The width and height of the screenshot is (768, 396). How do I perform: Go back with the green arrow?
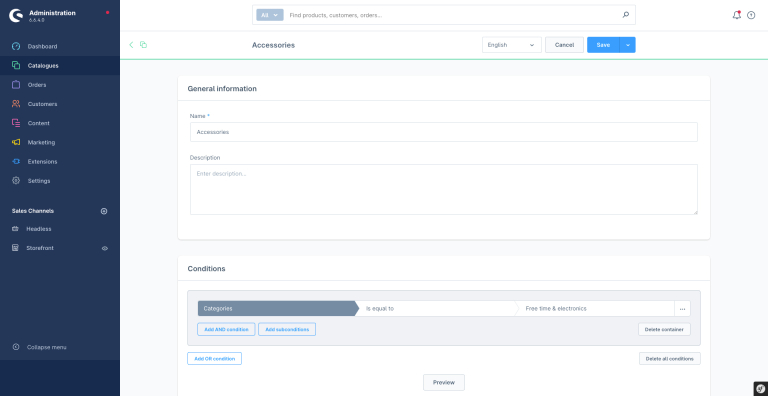tap(131, 45)
